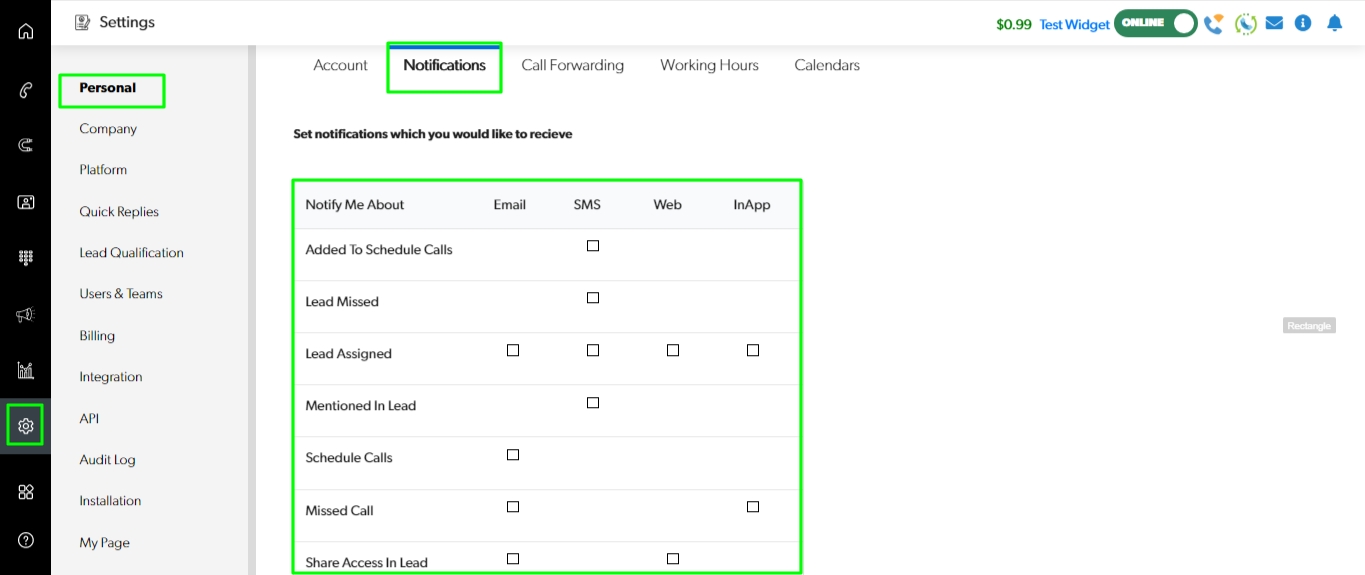Click the notification bell icon

[x=1334, y=23]
